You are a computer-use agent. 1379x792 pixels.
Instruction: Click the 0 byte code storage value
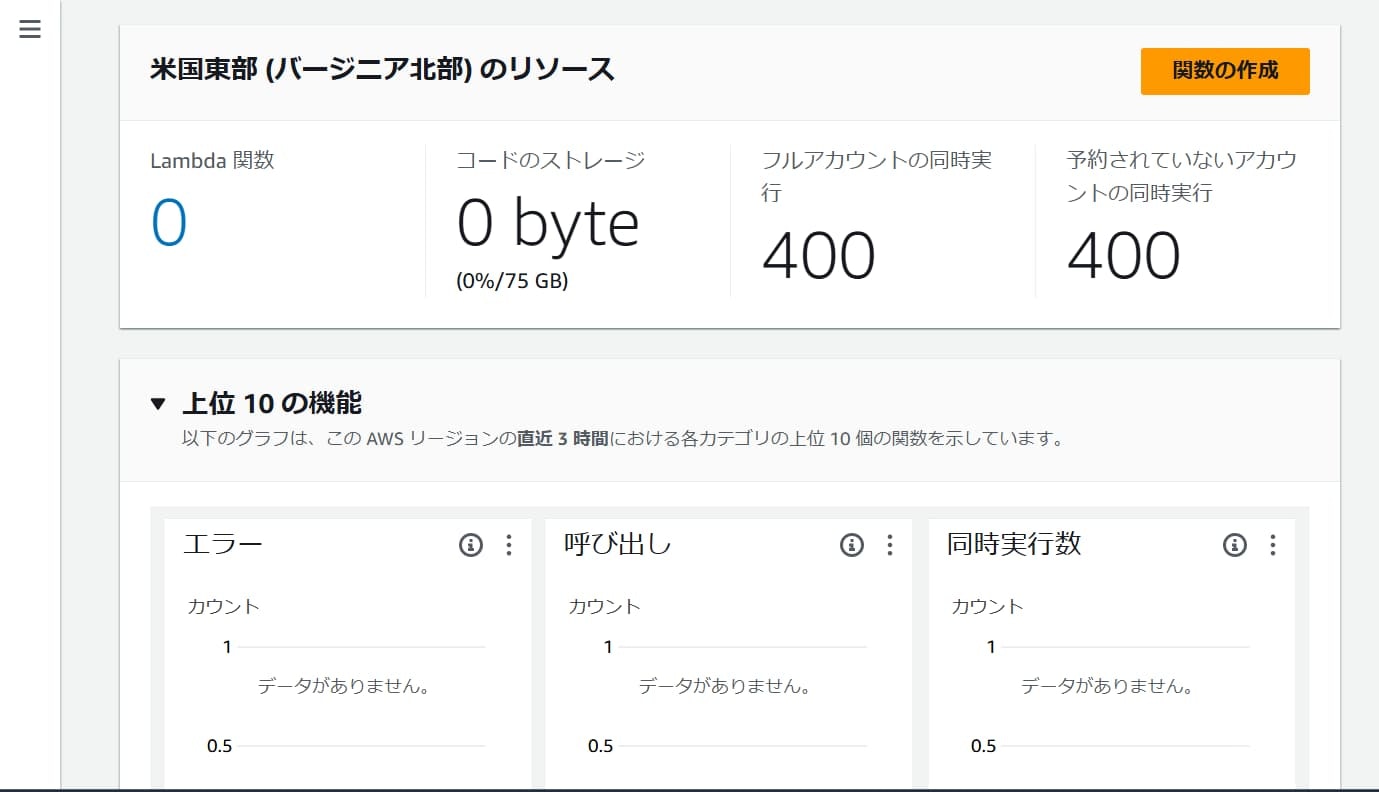pos(548,222)
